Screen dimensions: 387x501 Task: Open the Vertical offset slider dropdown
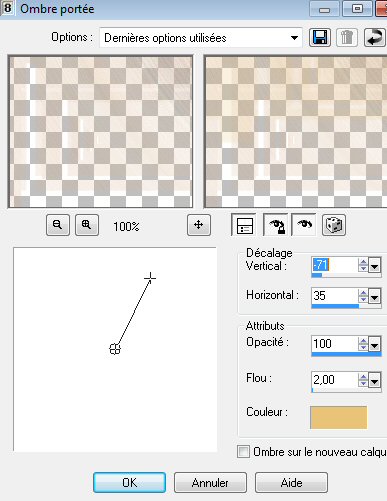[375, 266]
